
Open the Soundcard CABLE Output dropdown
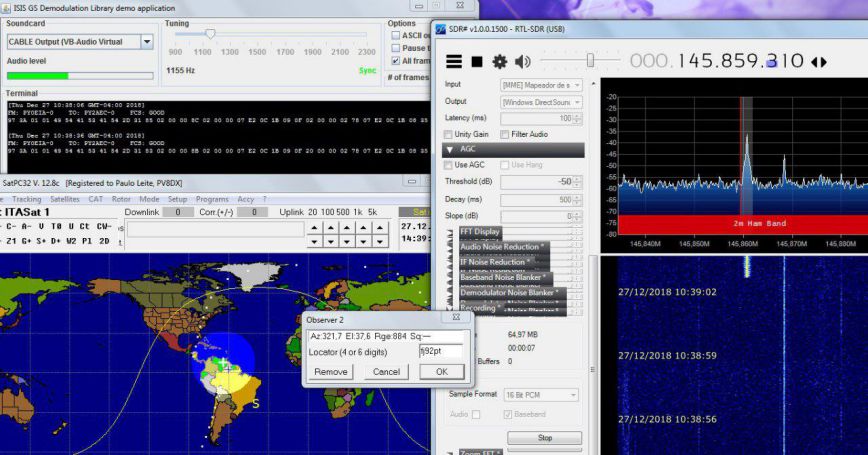pyautogui.click(x=147, y=42)
